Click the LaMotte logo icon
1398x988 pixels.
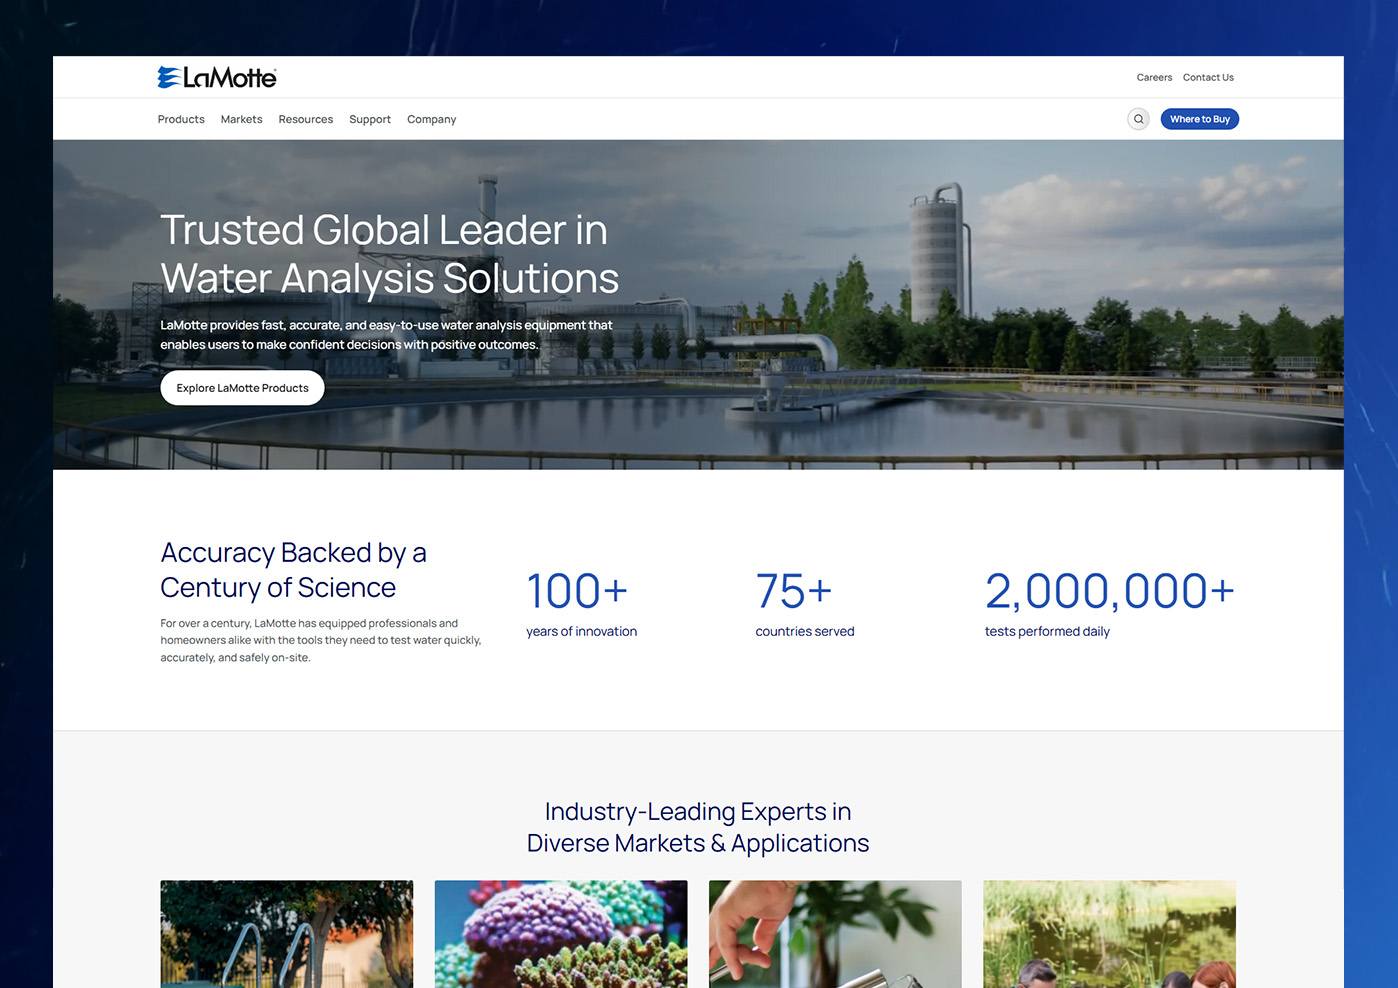169,77
